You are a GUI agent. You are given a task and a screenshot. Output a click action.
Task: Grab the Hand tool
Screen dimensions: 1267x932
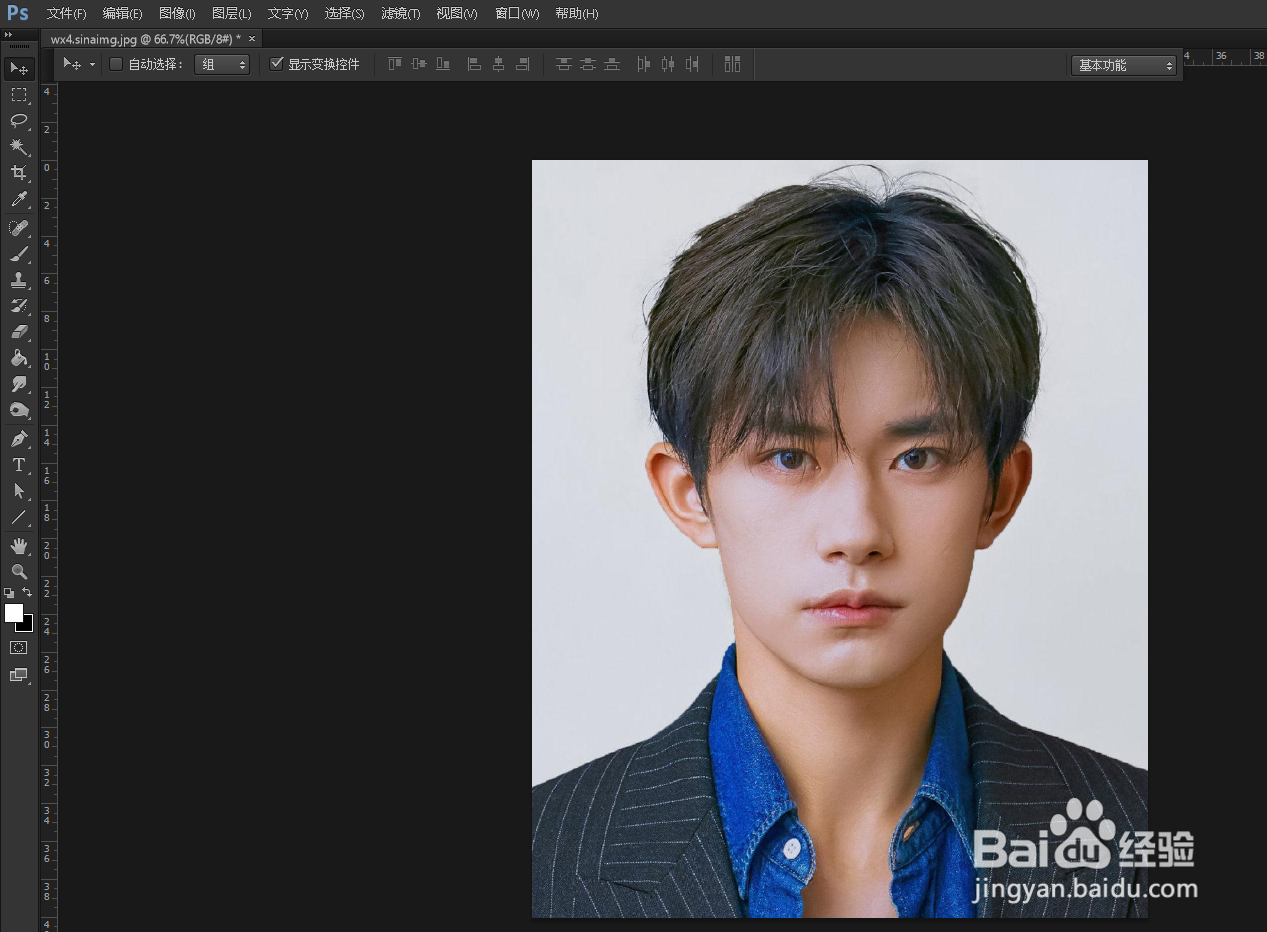[x=19, y=546]
